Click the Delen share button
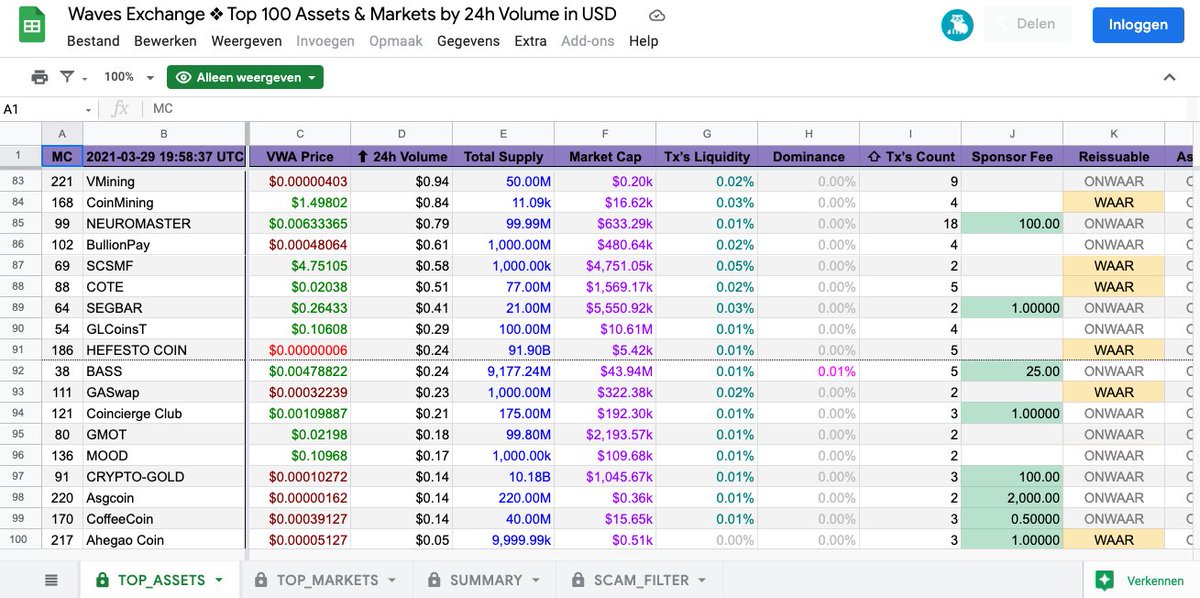The image size is (1200, 598). pos(1028,25)
